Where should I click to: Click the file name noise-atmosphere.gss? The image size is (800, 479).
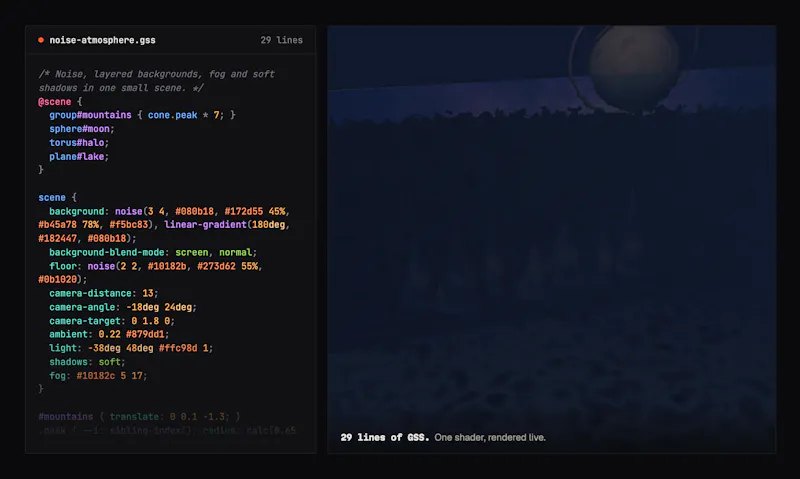[x=102, y=40]
